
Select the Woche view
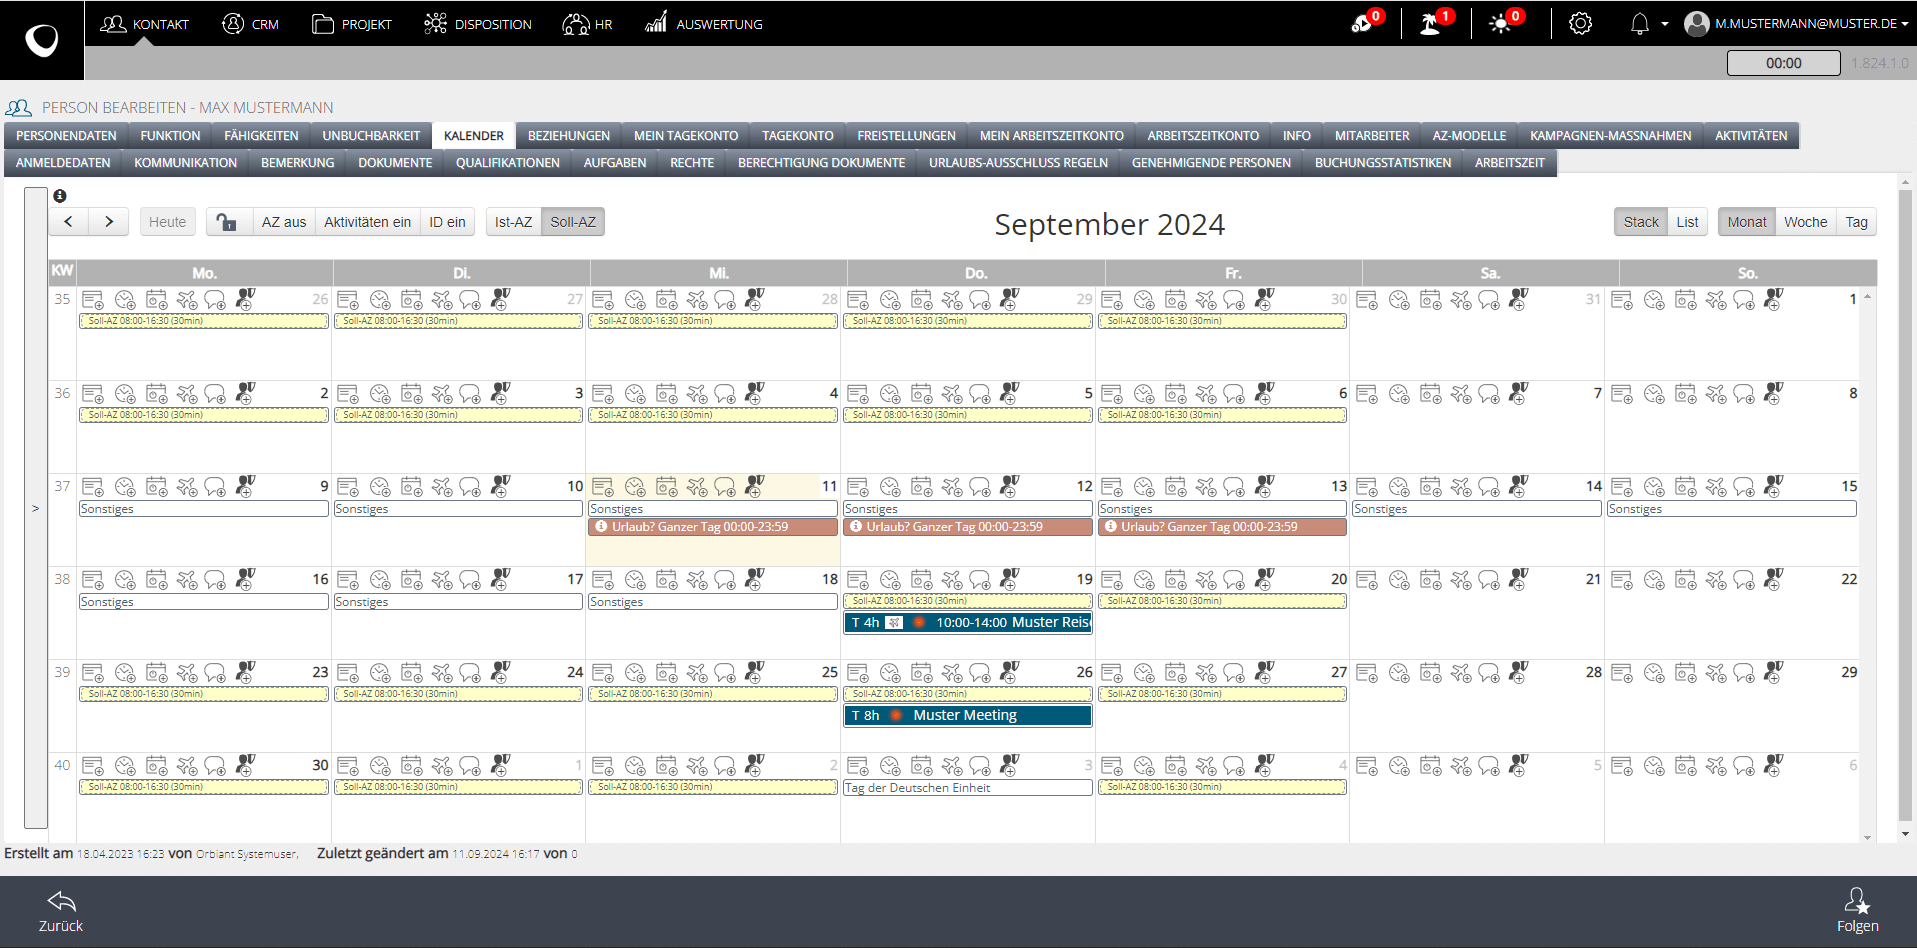(x=1805, y=222)
